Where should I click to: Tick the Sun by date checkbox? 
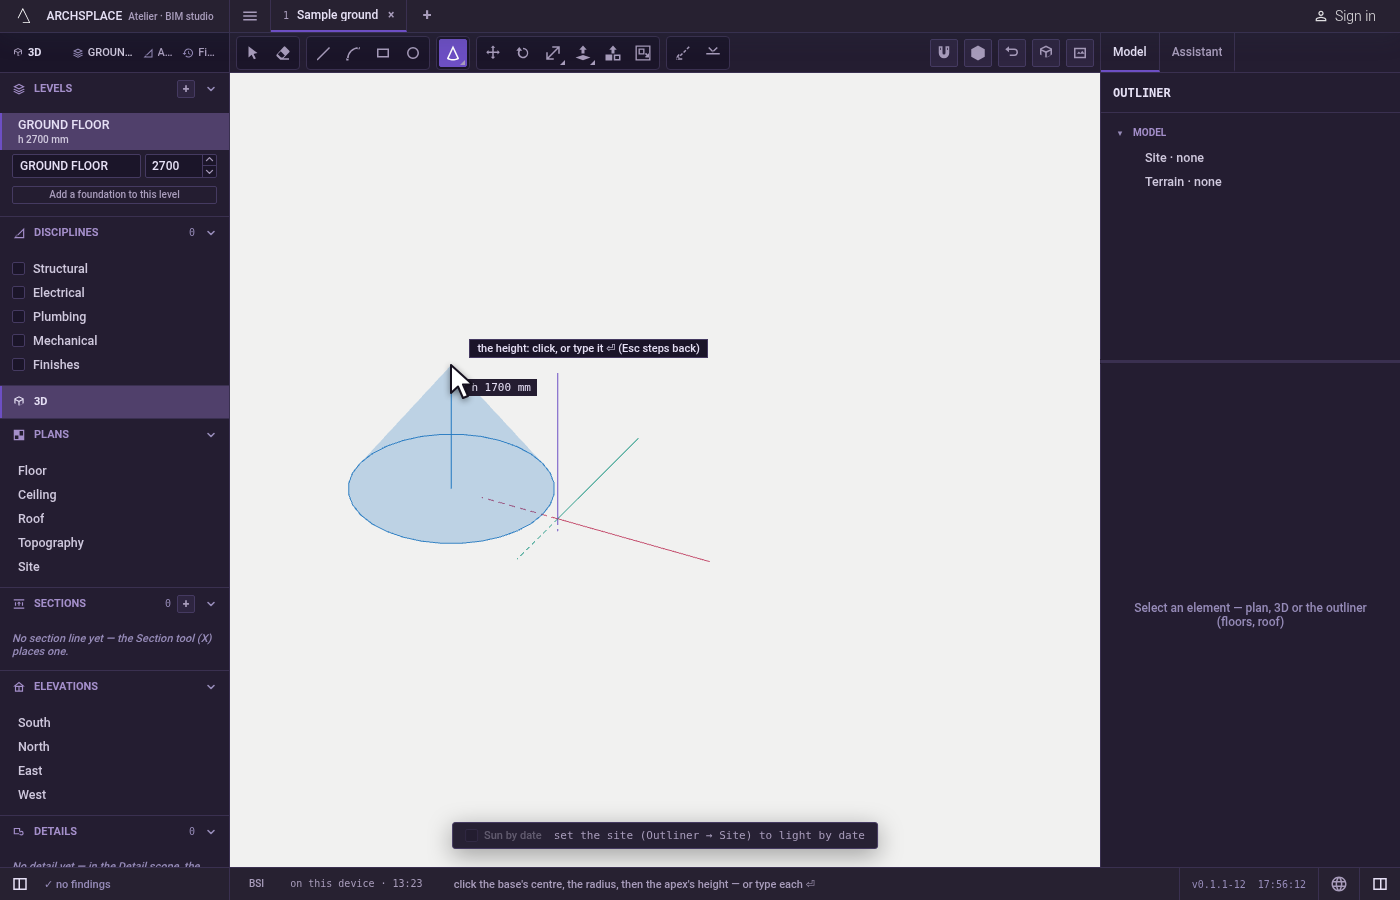click(471, 836)
